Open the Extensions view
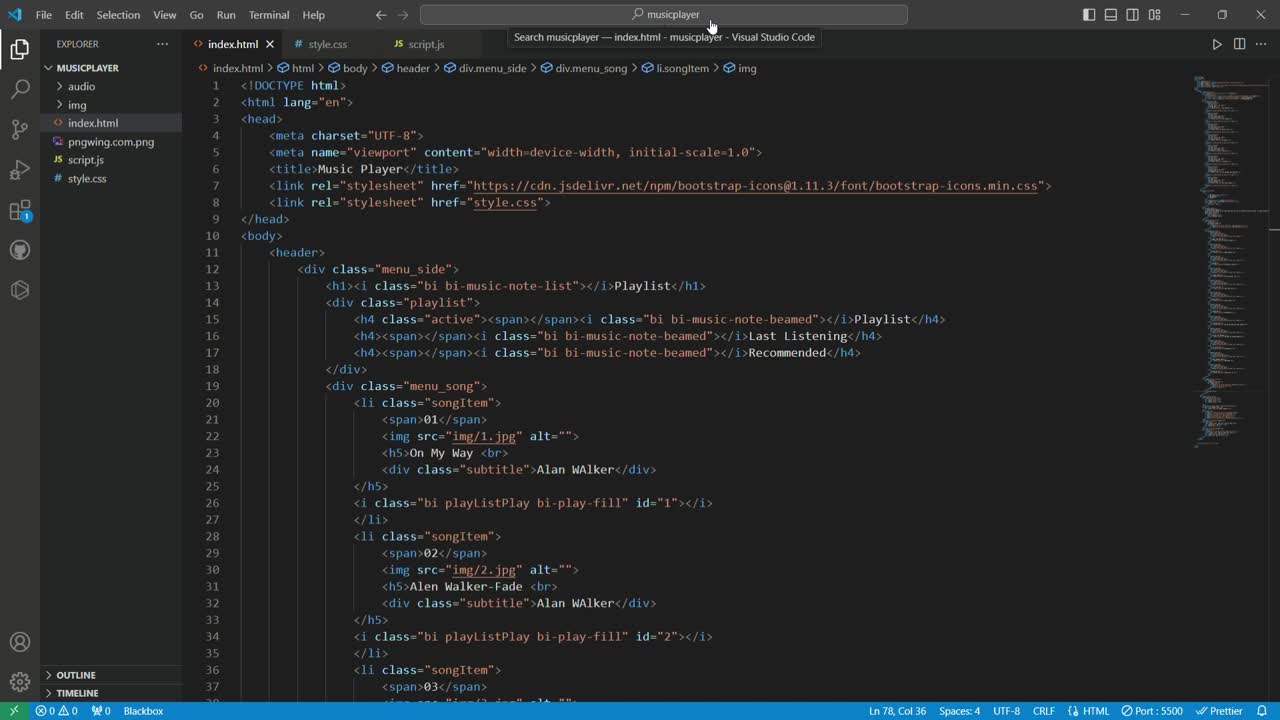Viewport: 1280px width, 720px height. (20, 211)
